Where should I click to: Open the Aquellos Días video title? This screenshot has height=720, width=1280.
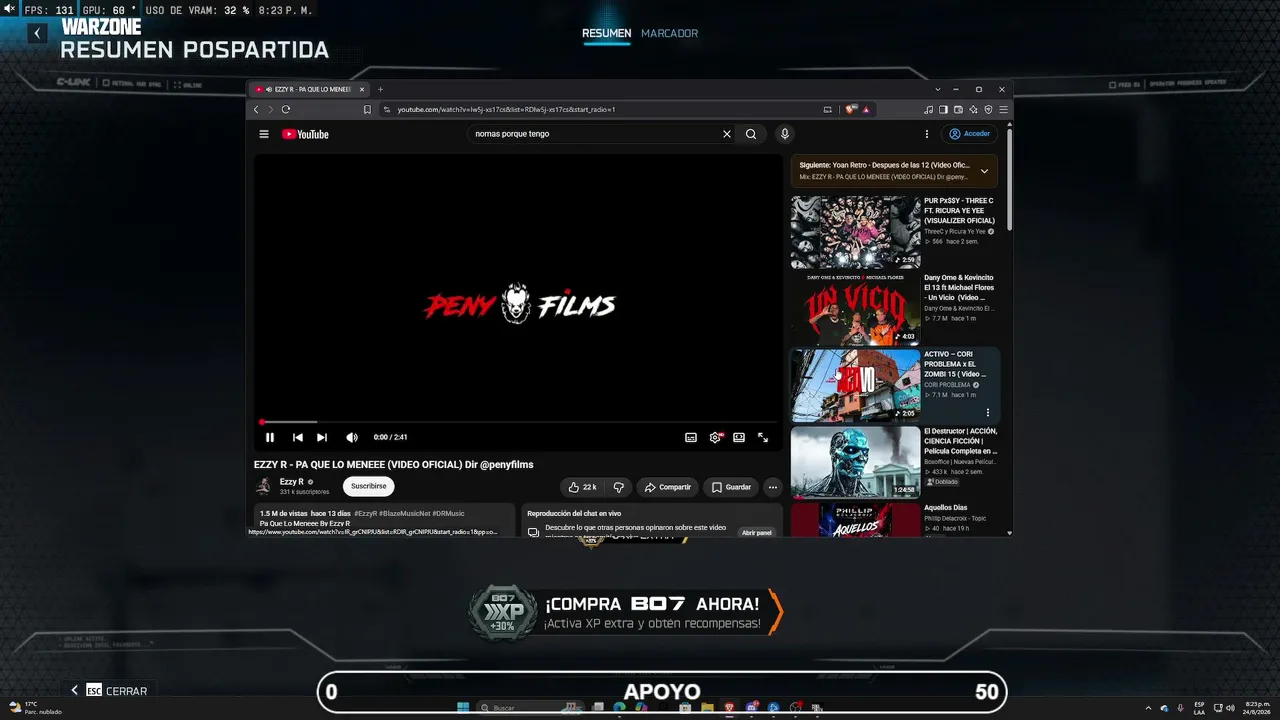pyautogui.click(x=945, y=508)
